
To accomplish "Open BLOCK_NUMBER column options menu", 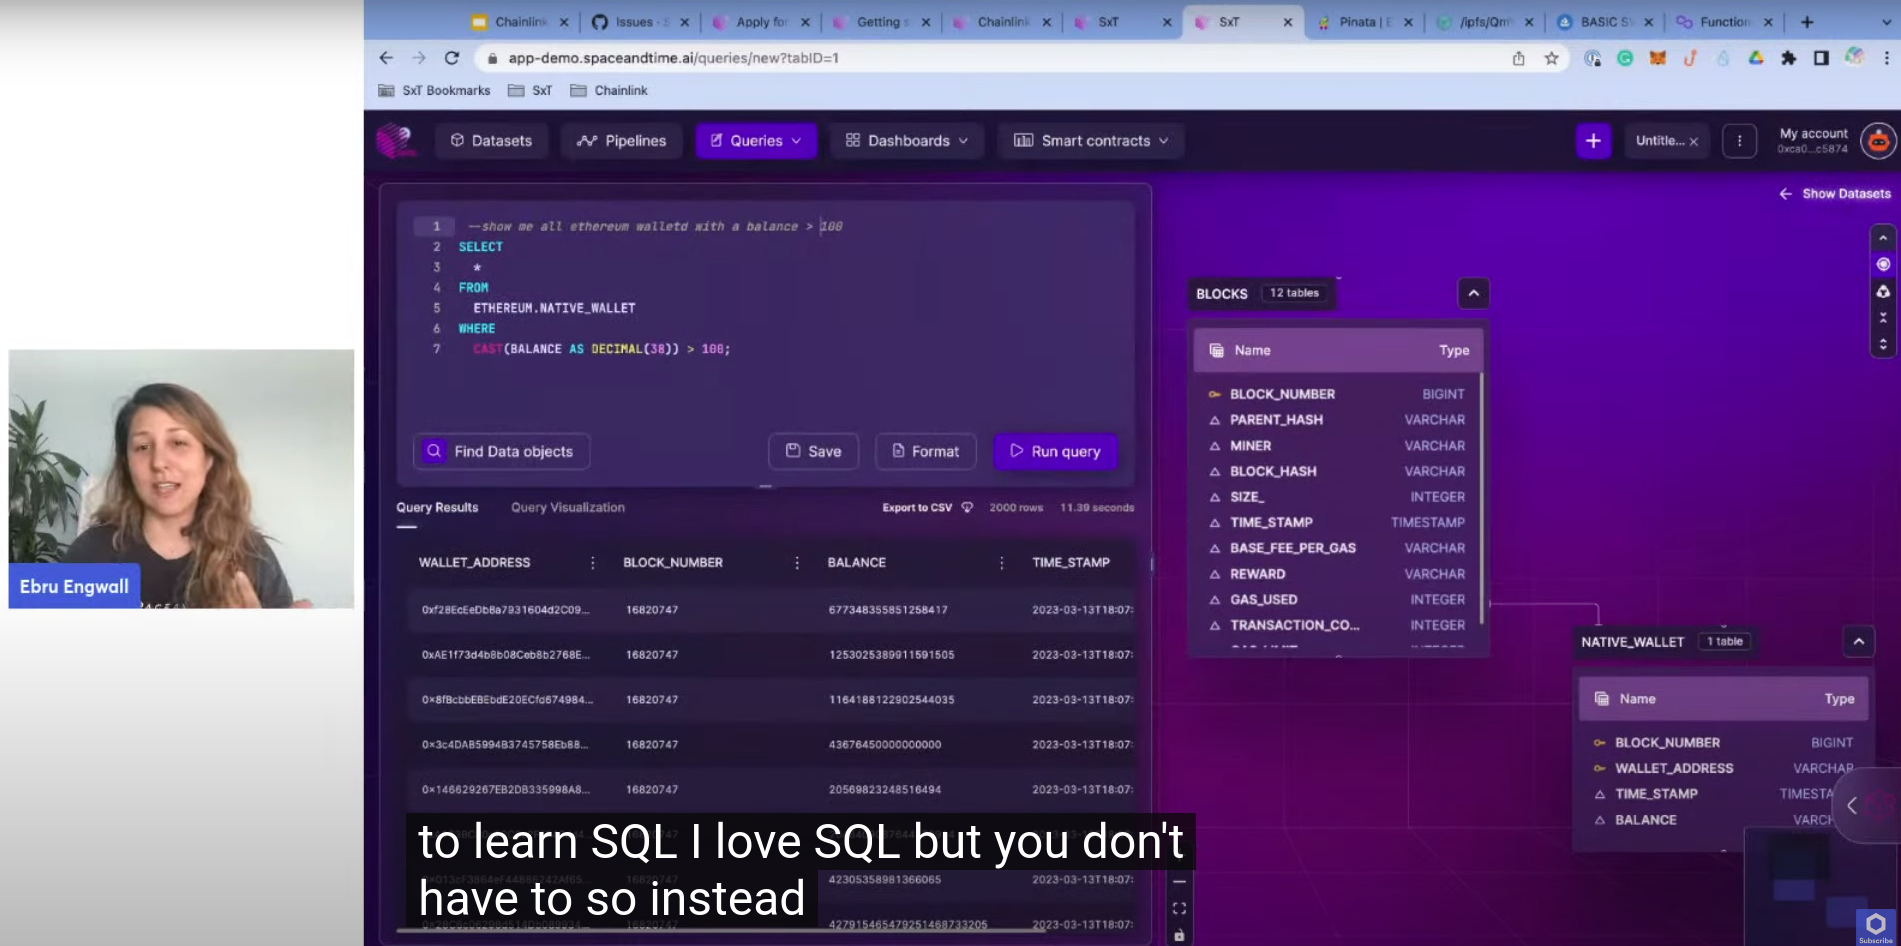I will [797, 563].
